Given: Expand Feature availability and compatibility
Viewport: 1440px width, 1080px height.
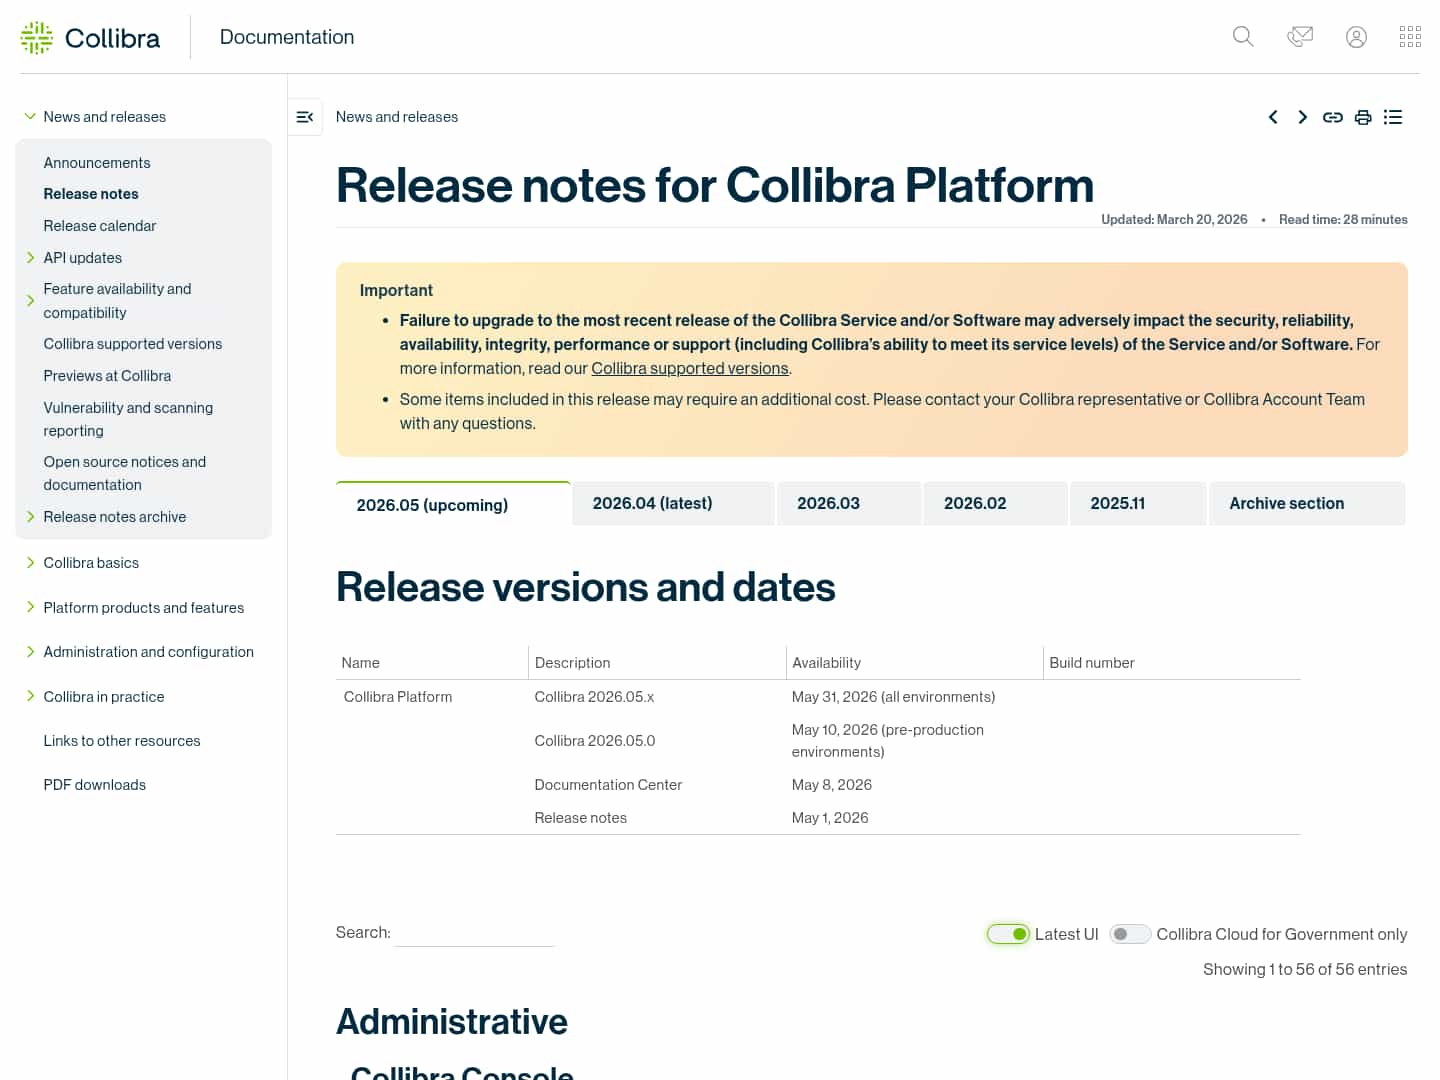Looking at the screenshot, I should point(30,300).
